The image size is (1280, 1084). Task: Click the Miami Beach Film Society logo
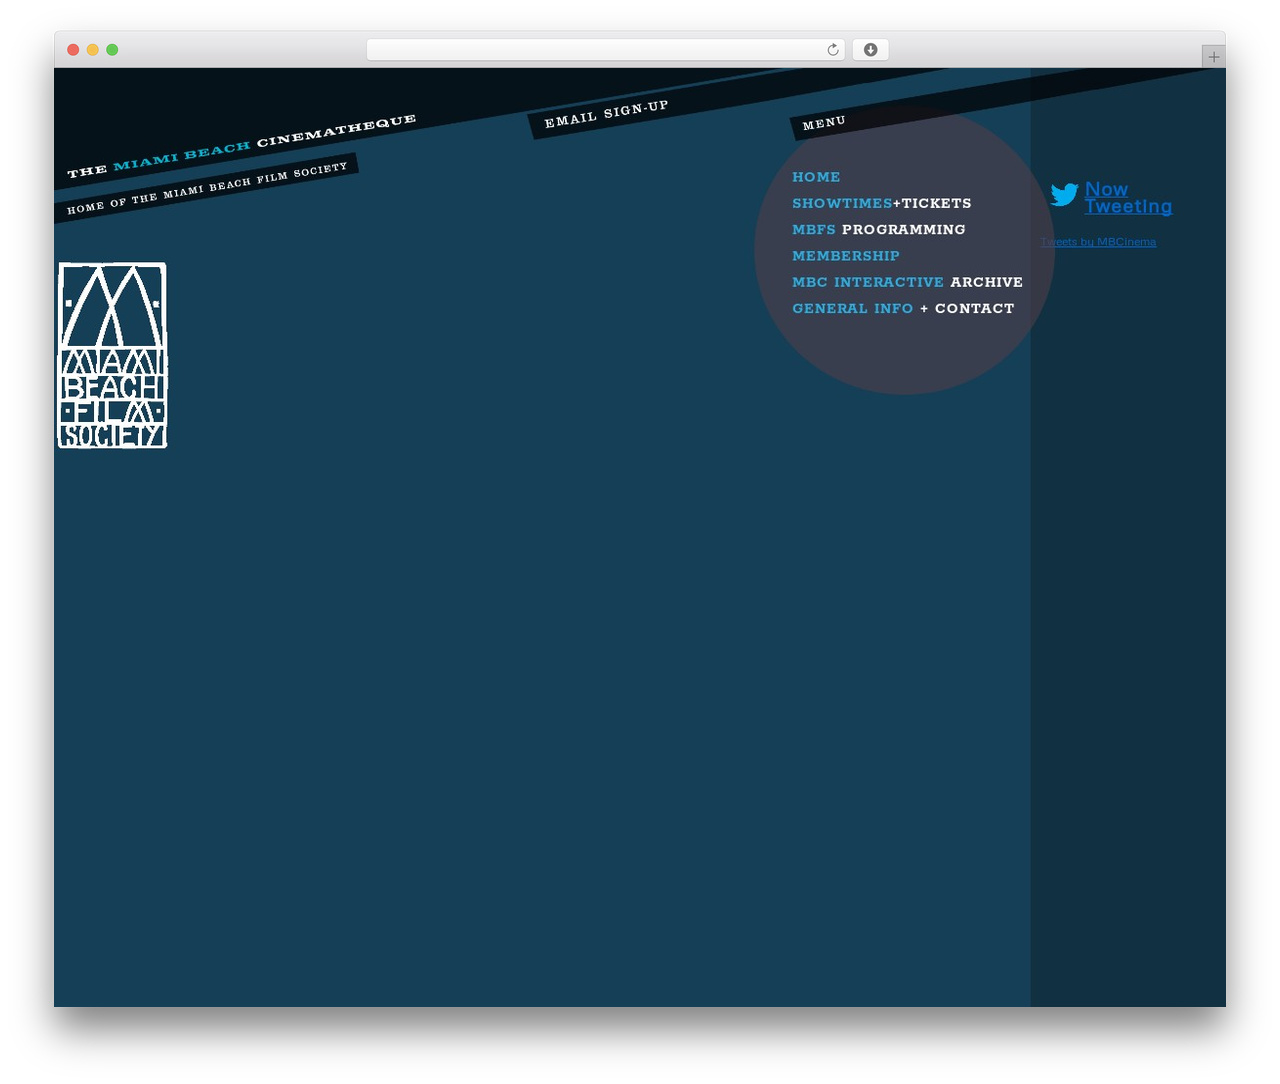tap(113, 355)
